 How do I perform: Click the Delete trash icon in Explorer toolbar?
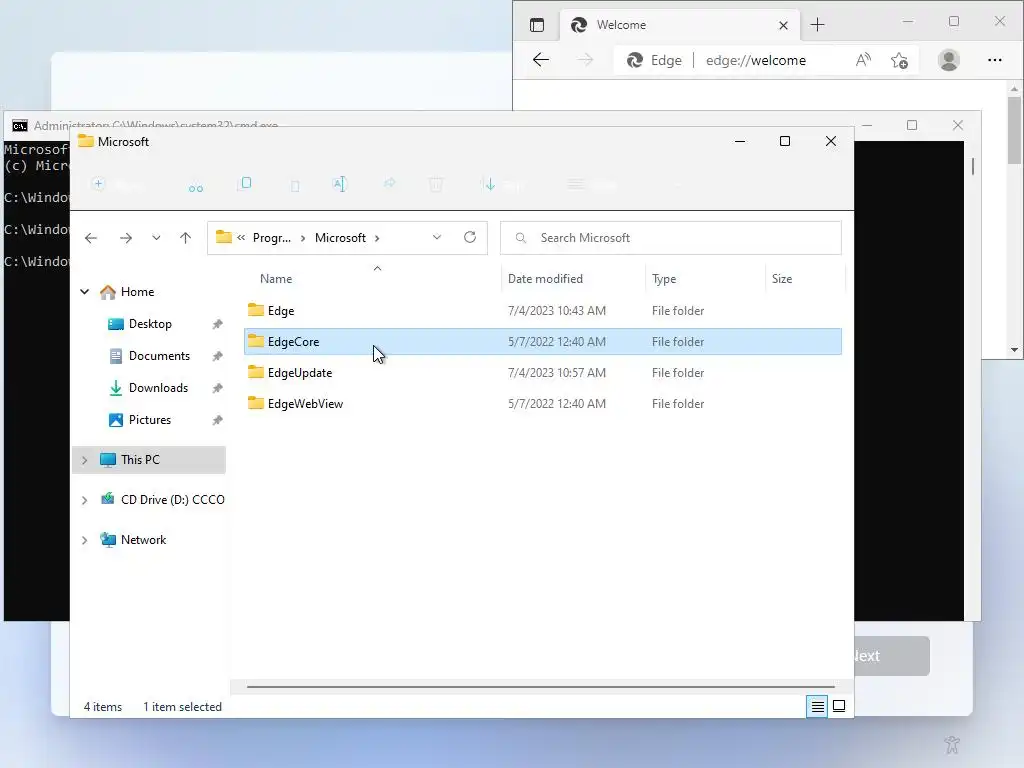[436, 185]
